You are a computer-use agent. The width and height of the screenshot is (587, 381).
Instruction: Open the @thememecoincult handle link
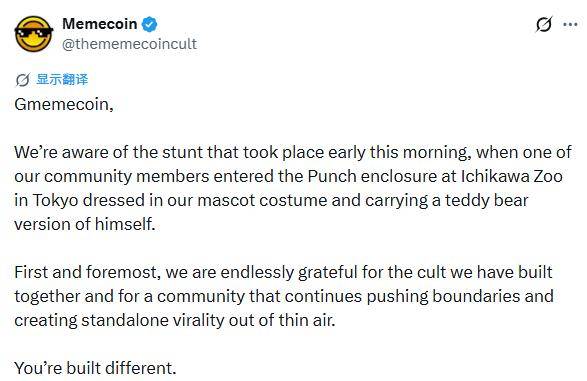(129, 44)
